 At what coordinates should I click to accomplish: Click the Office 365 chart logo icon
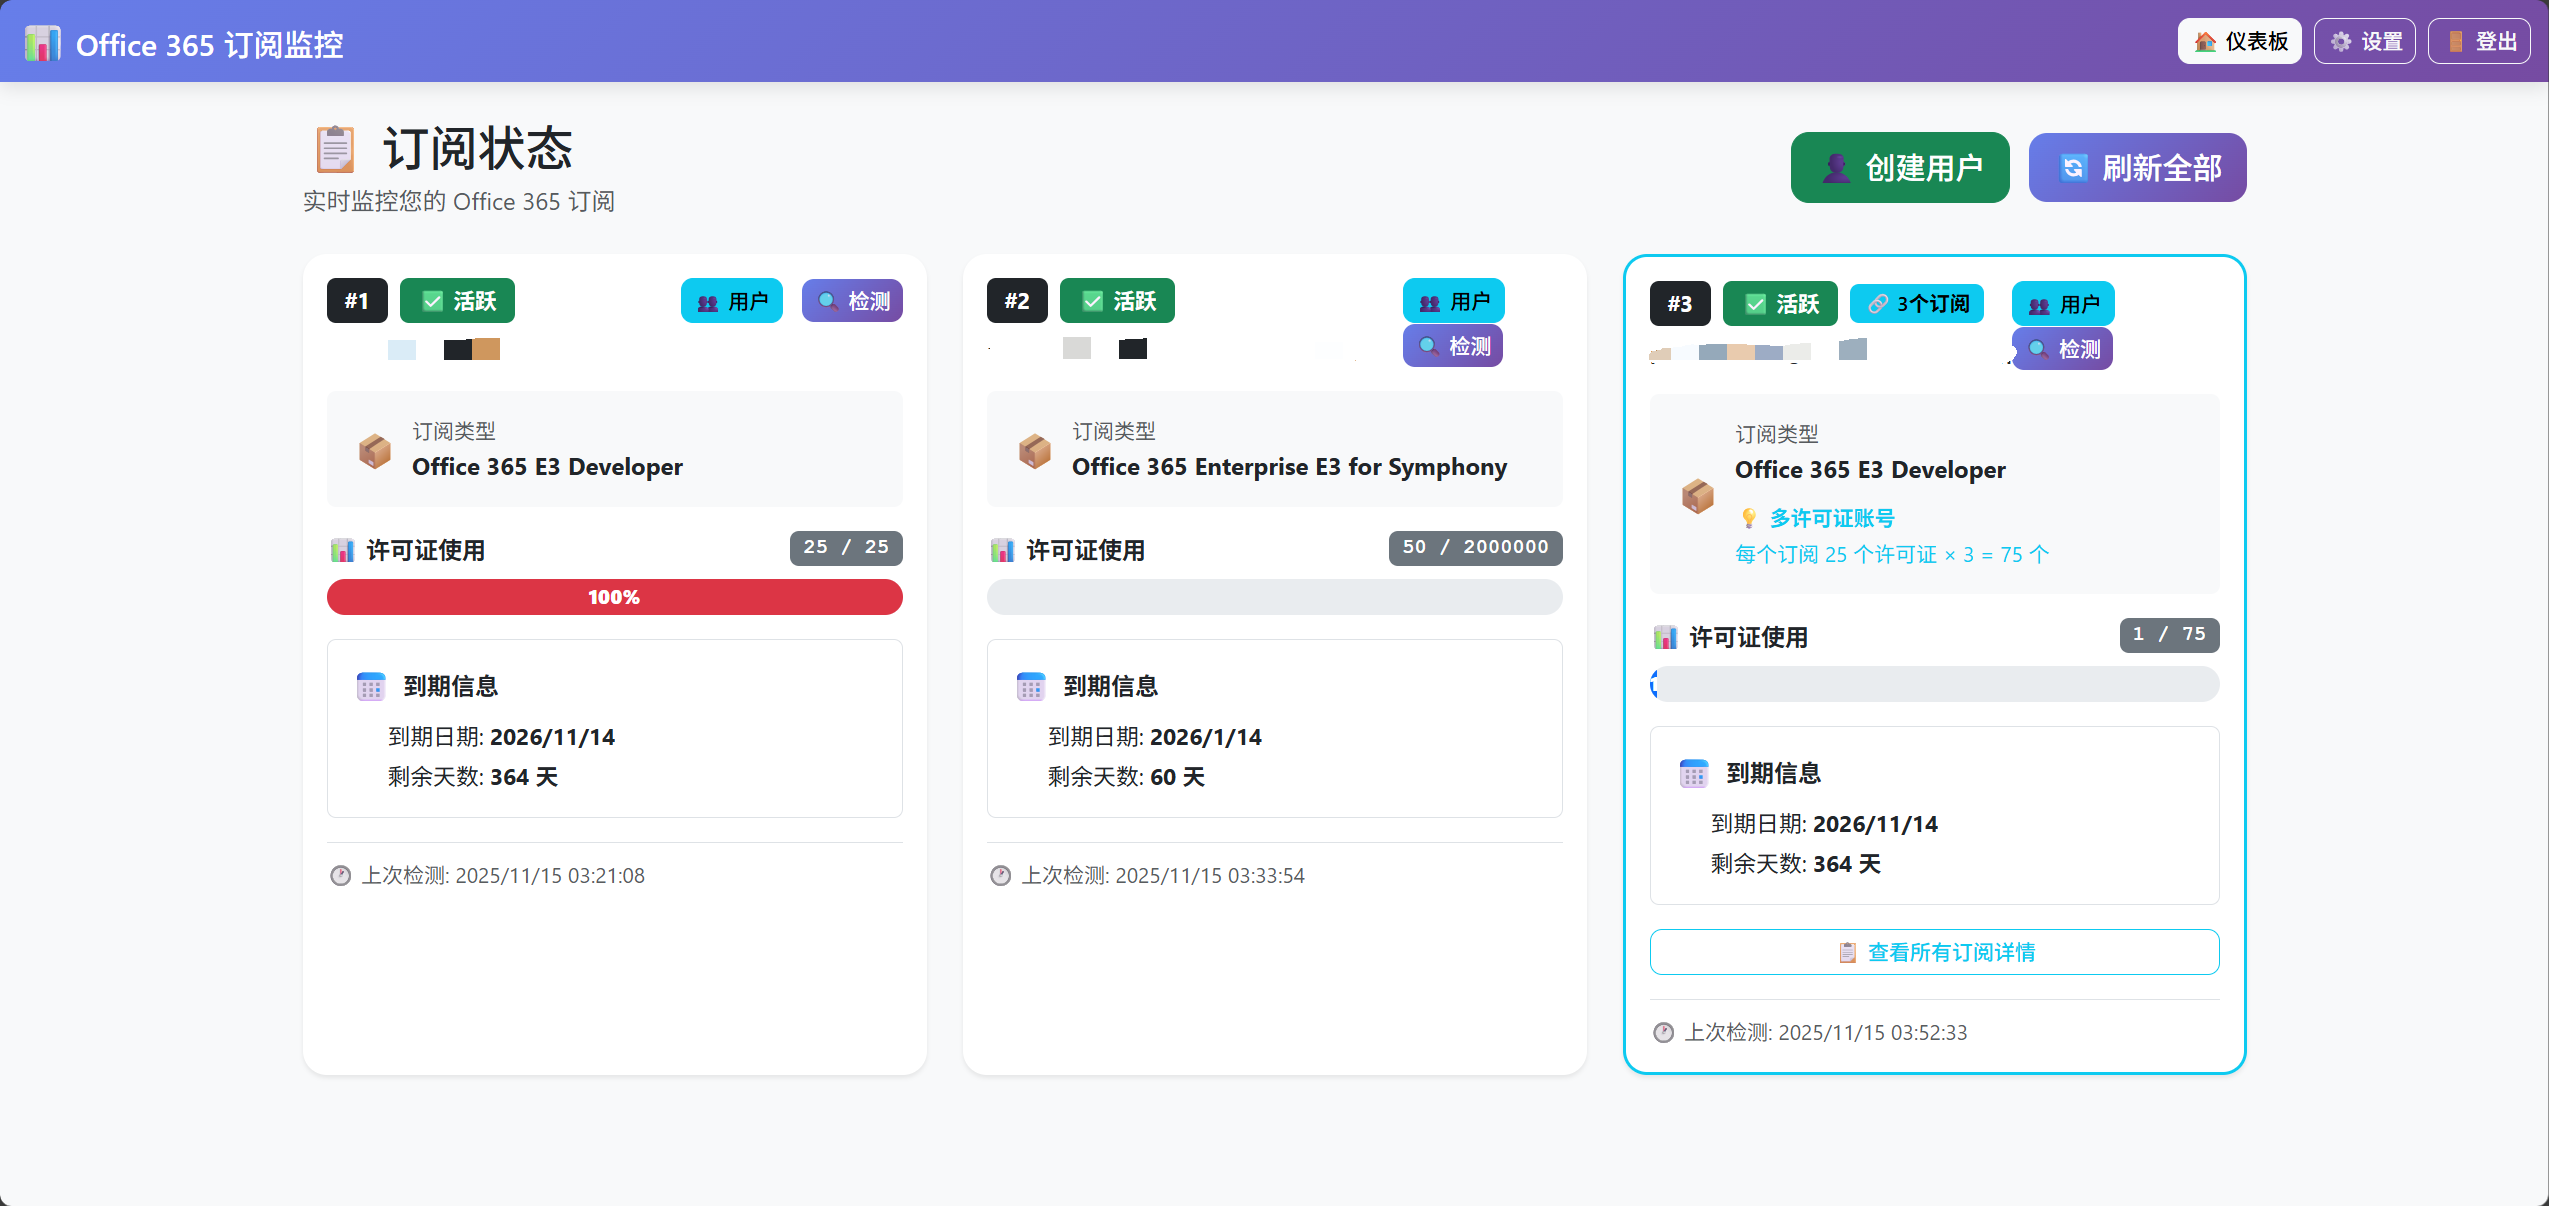coord(42,44)
